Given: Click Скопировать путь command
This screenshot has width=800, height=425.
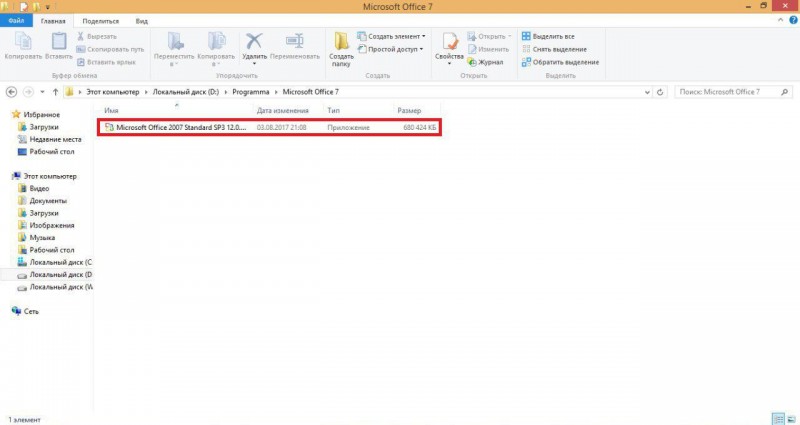Looking at the screenshot, I should [110, 49].
